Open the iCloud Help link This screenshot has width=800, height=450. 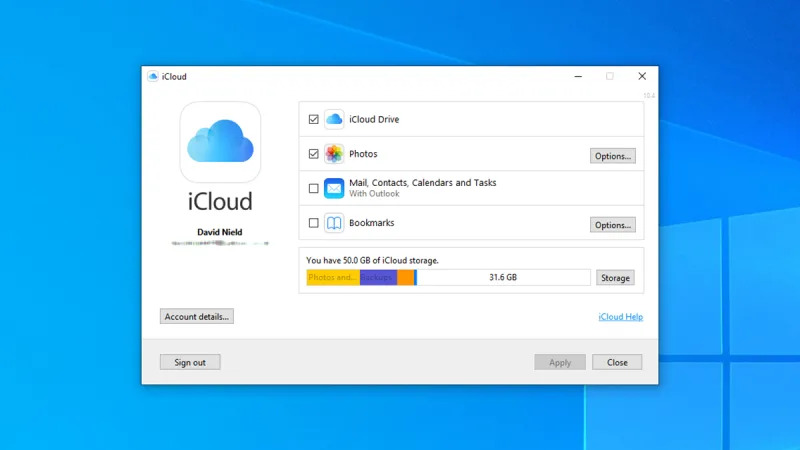(x=620, y=317)
